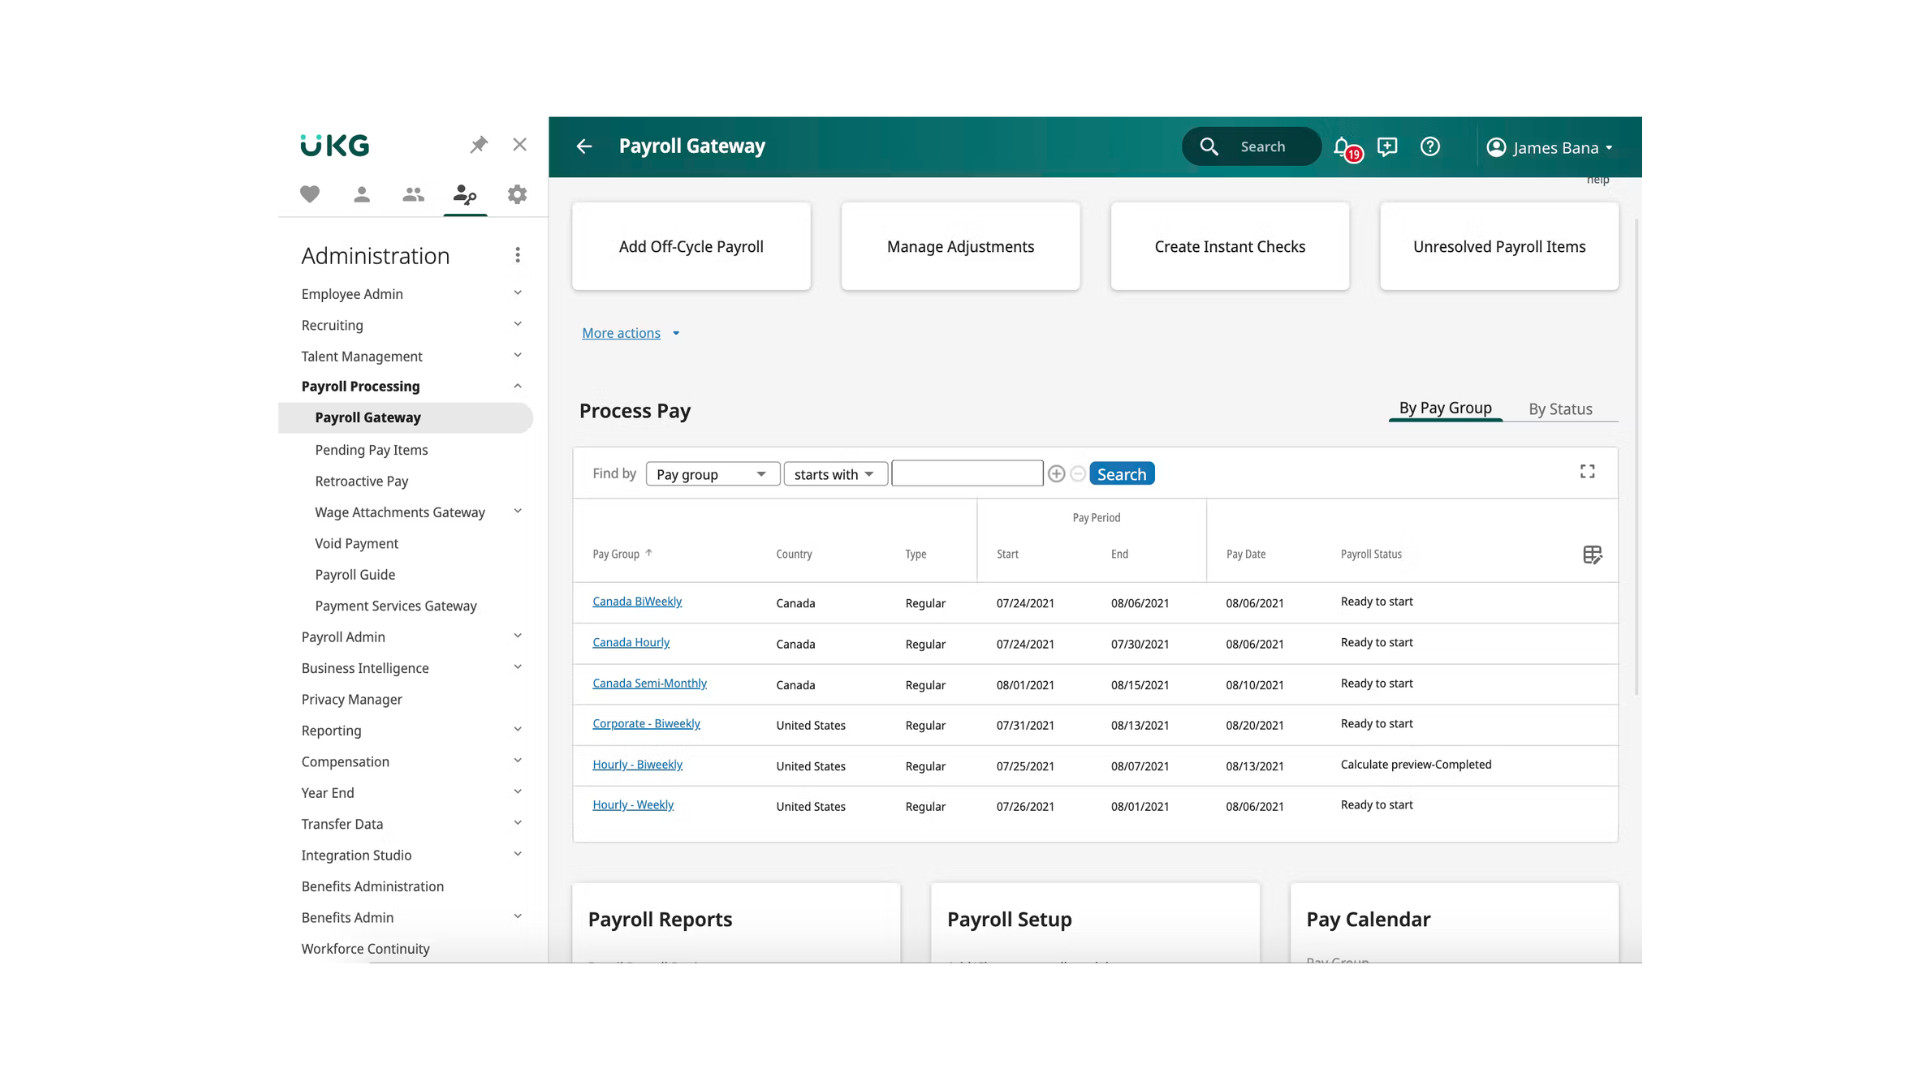Image resolution: width=1920 pixels, height=1080 pixels.
Task: Open the starts with operator dropdown
Action: tap(834, 474)
